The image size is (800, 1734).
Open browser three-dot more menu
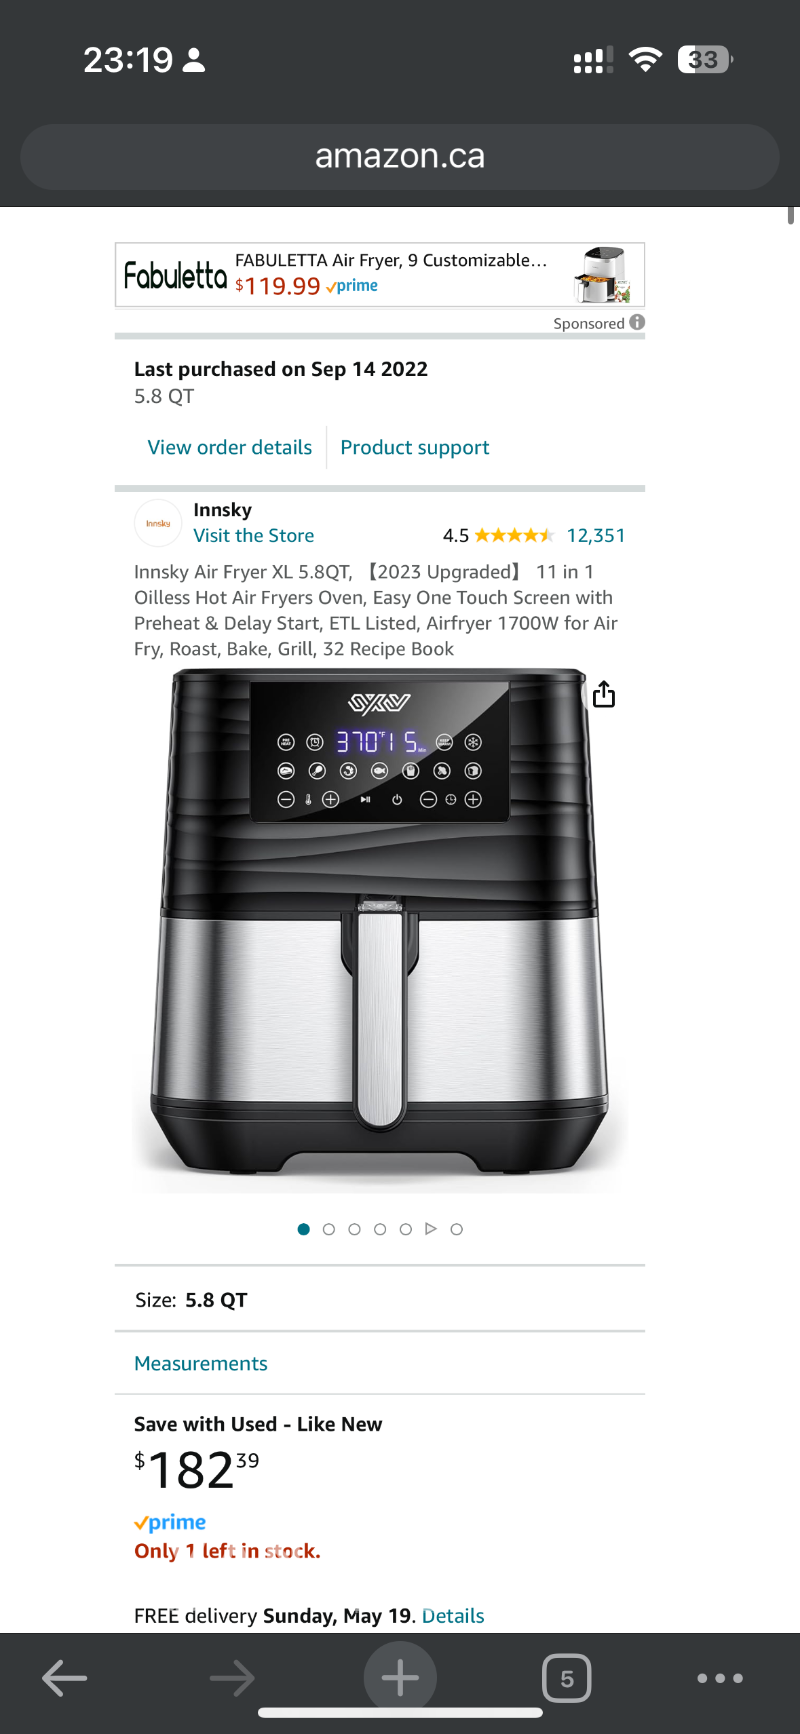click(x=720, y=1678)
